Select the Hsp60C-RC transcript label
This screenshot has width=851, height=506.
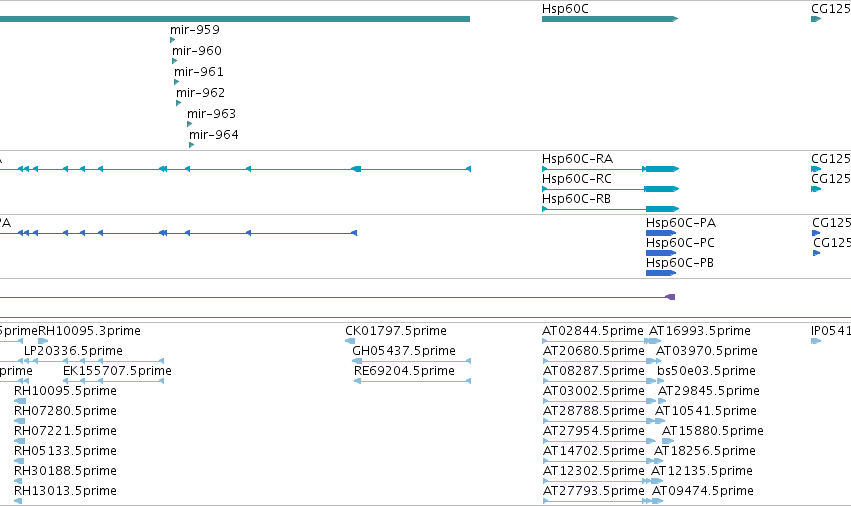[576, 179]
